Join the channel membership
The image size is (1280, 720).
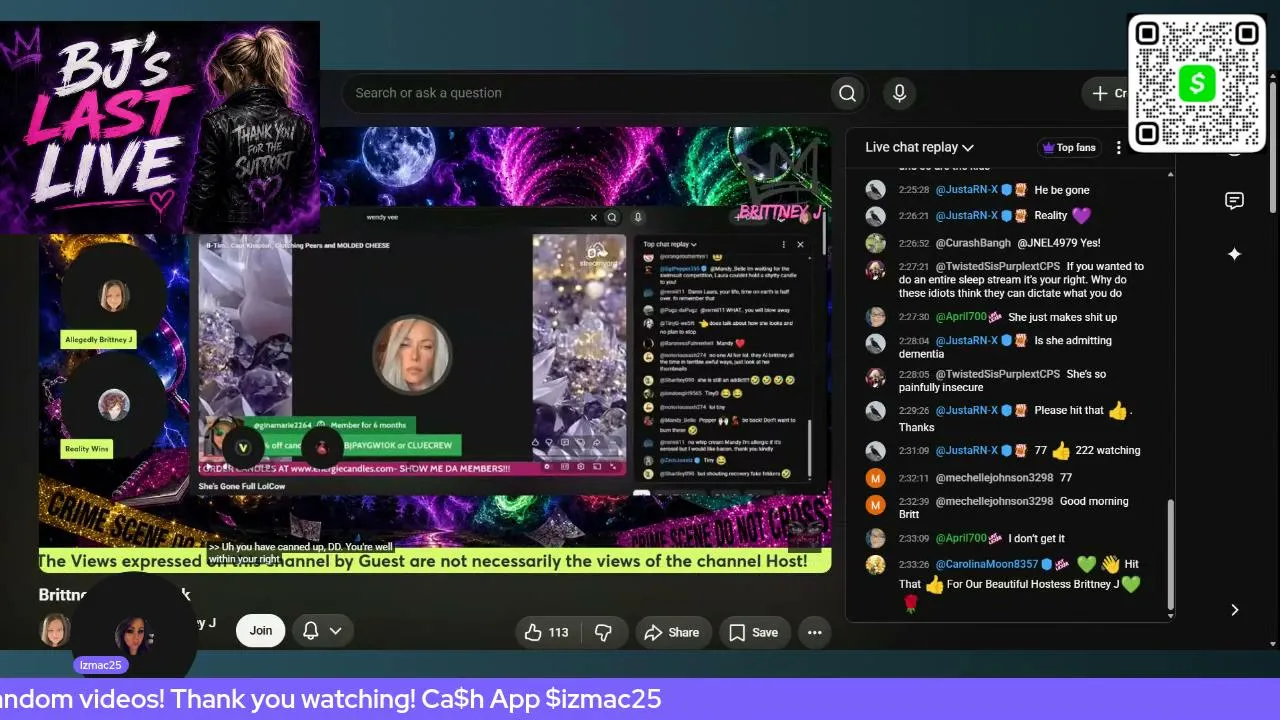[260, 630]
